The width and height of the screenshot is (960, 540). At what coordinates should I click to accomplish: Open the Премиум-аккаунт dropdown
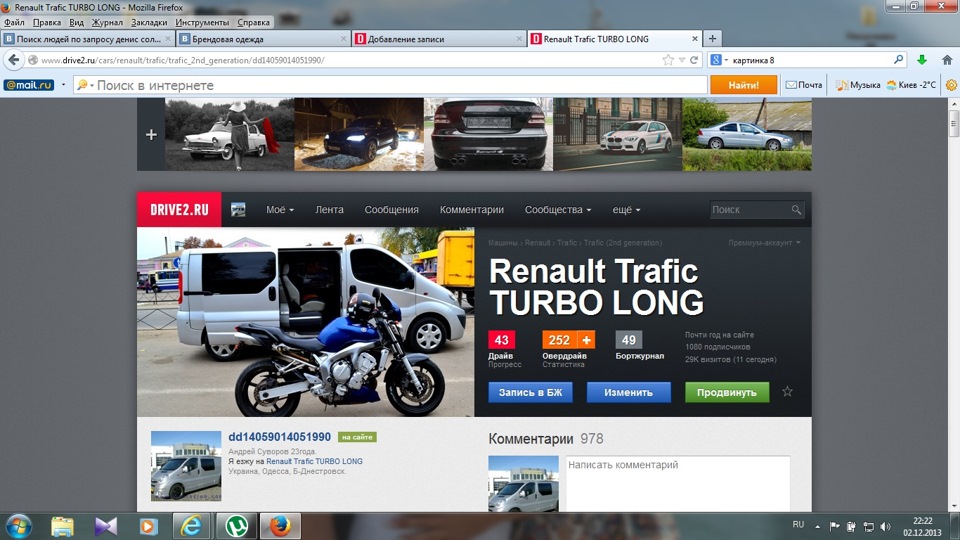[764, 243]
